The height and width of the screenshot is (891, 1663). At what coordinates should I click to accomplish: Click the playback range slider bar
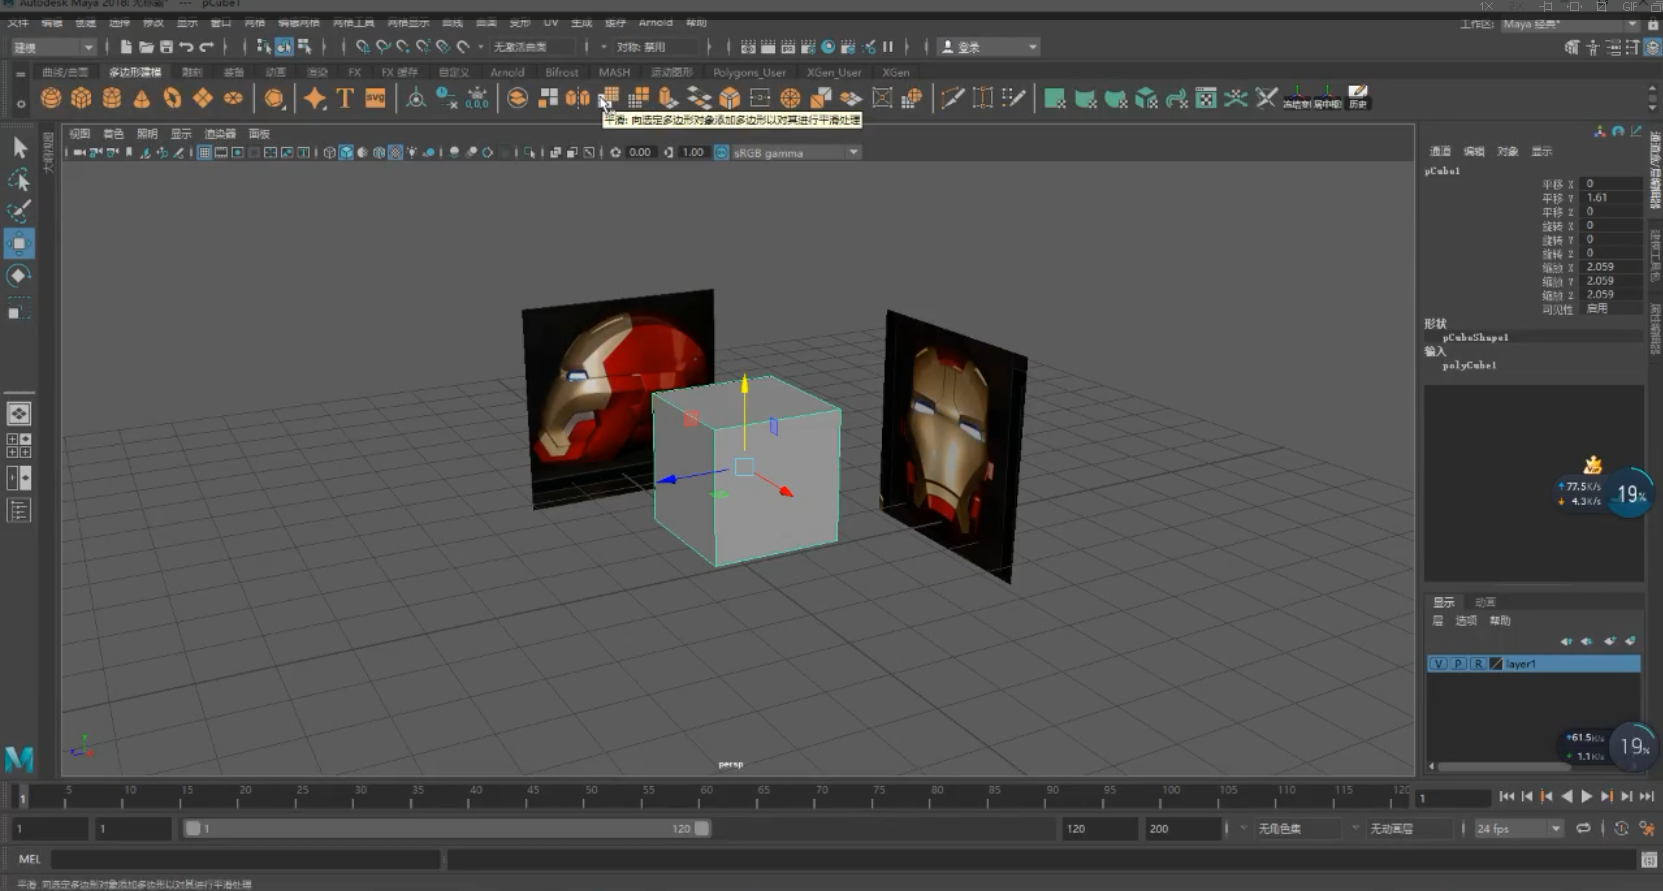pos(447,828)
